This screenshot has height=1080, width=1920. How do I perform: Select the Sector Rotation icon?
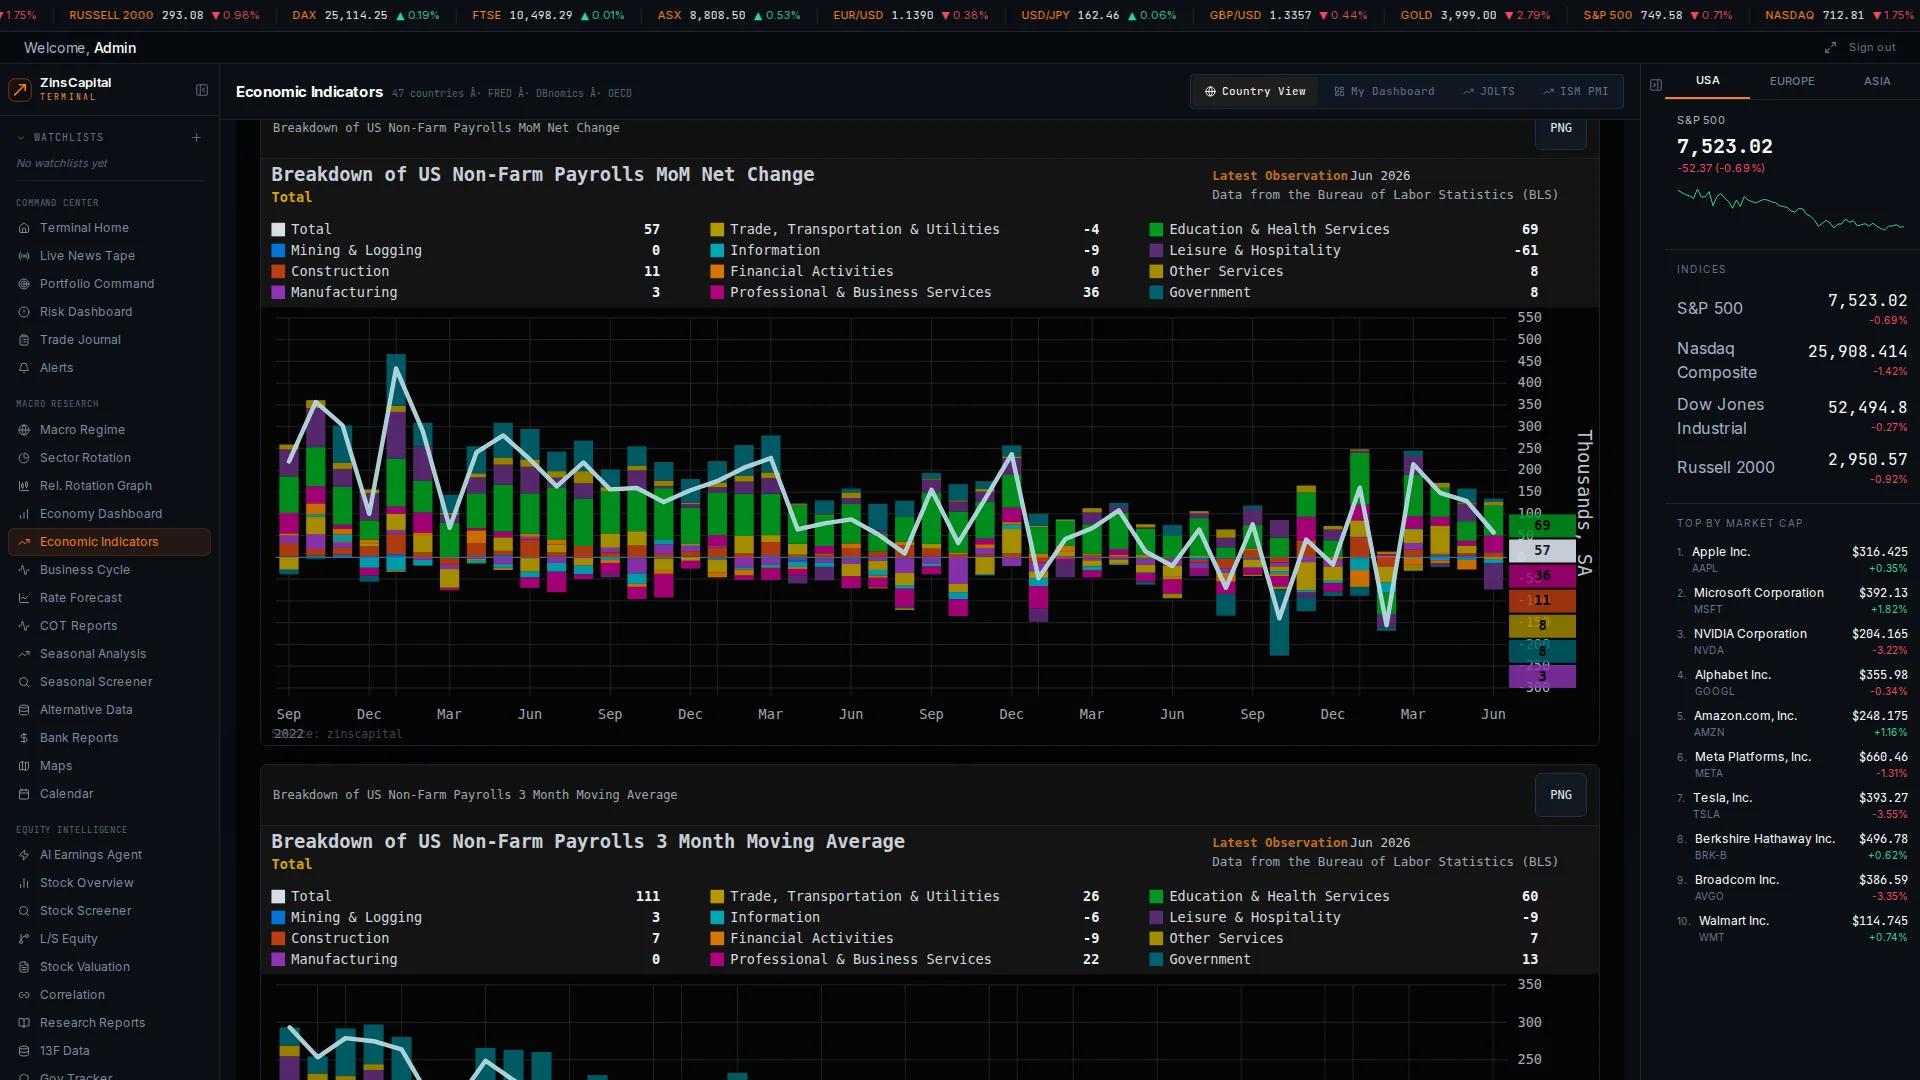point(24,458)
